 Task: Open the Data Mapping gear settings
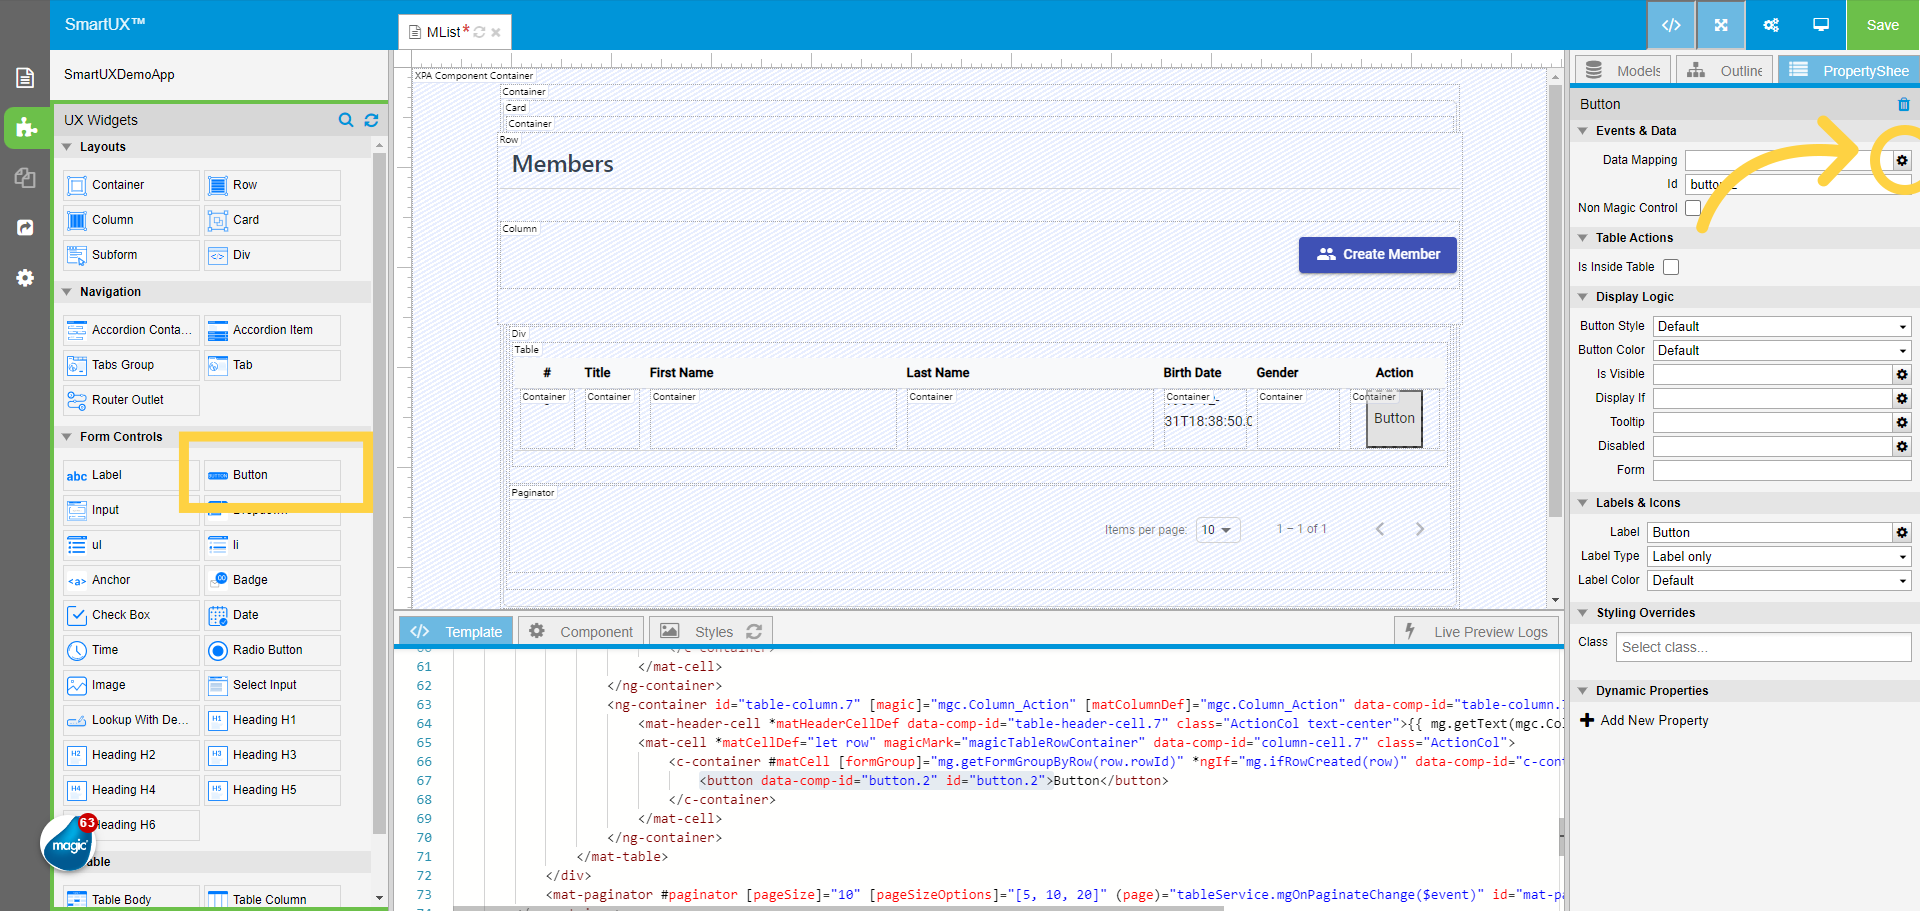(1901, 160)
